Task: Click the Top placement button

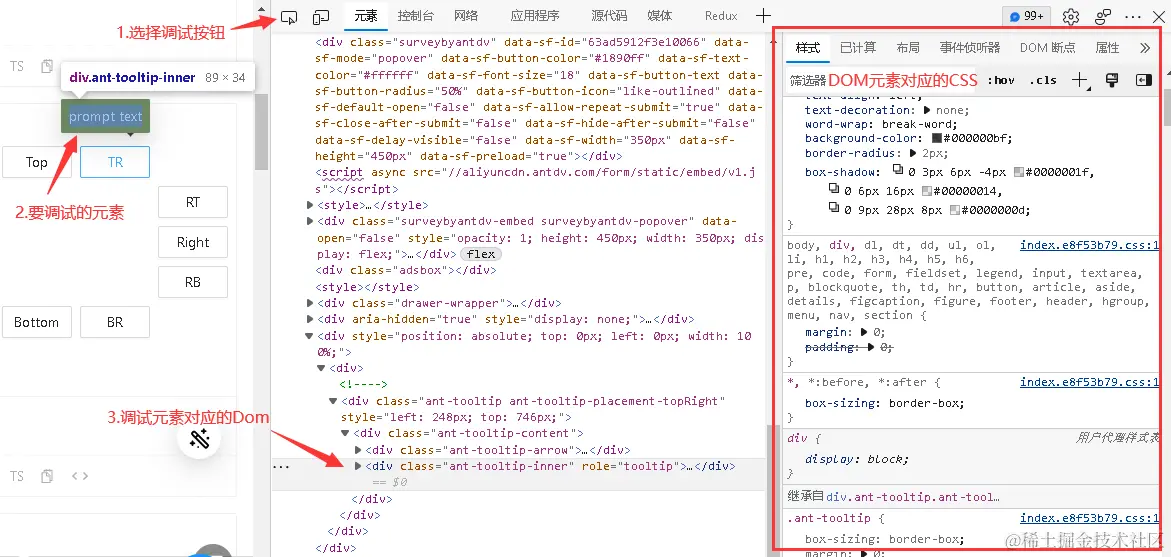Action: [37, 162]
